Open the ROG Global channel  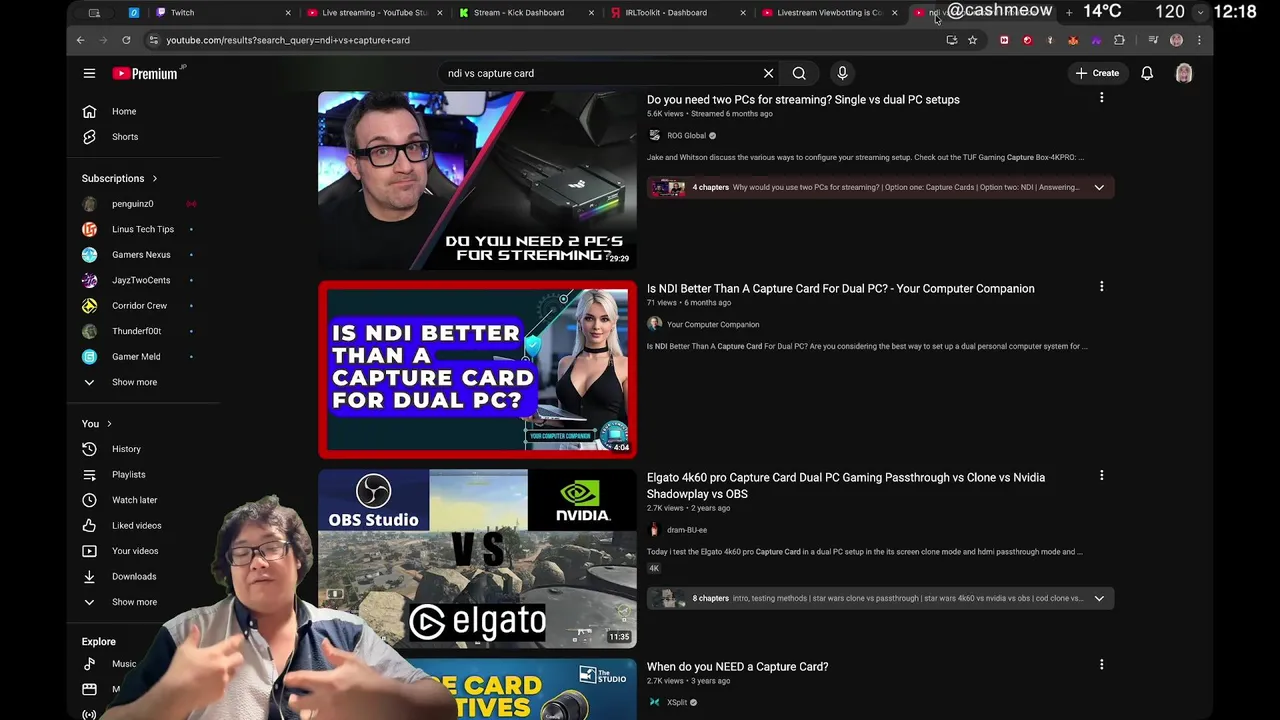click(686, 136)
